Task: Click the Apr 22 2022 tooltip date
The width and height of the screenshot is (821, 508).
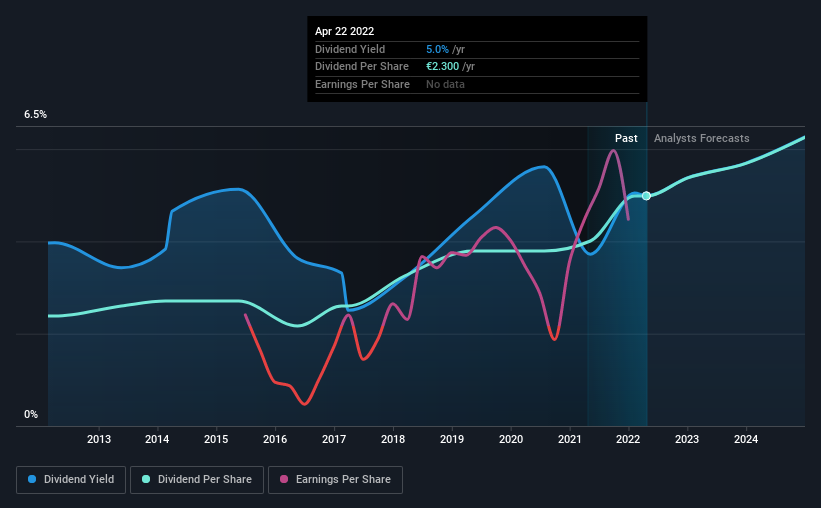Action: (x=345, y=31)
